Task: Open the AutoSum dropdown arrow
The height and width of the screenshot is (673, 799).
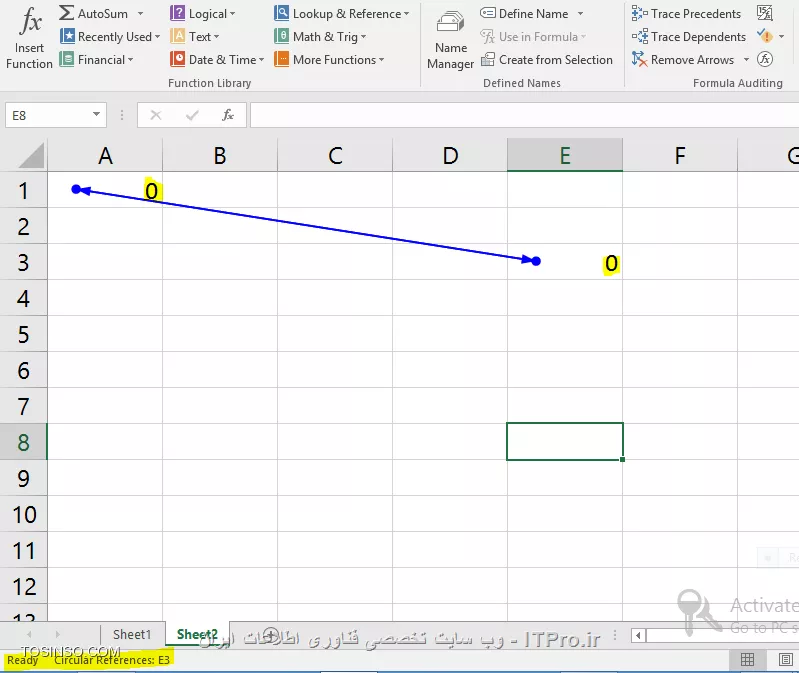Action: pyautogui.click(x=141, y=14)
